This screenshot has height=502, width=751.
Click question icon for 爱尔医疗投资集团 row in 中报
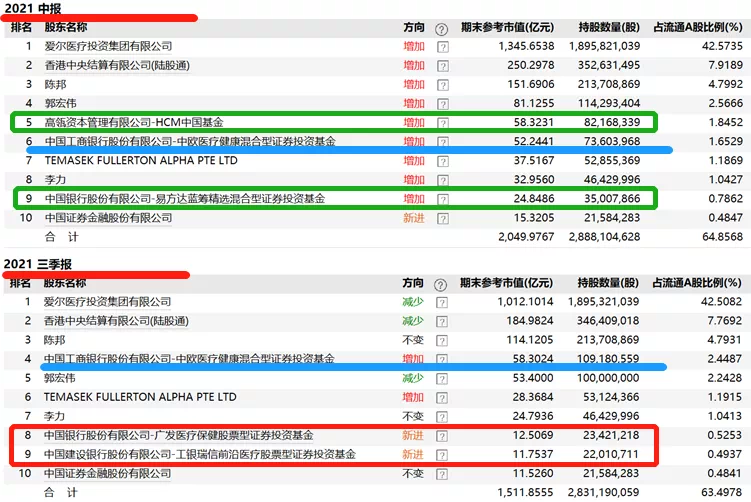[x=443, y=47]
